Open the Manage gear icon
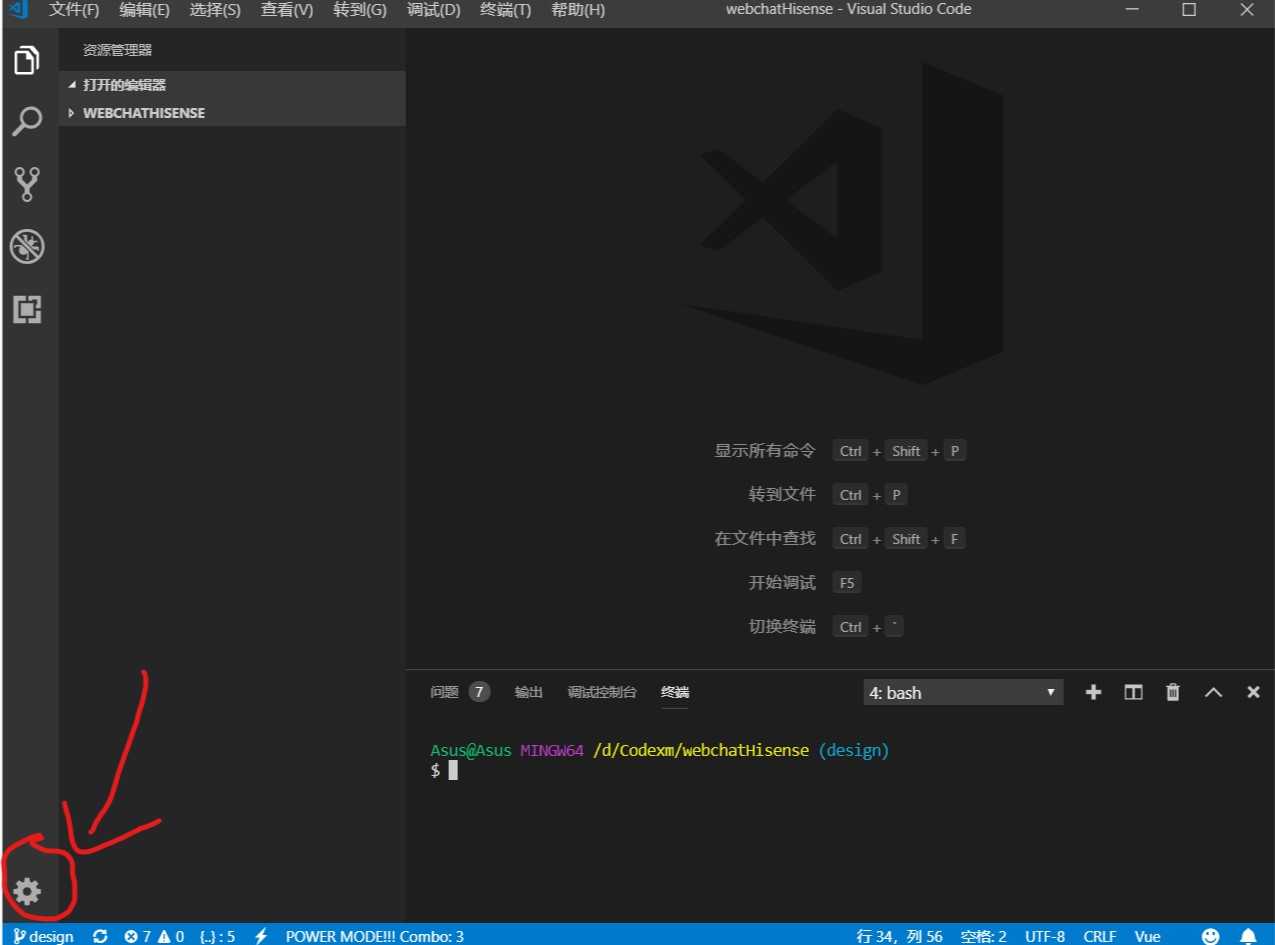Image resolution: width=1275 pixels, height=945 pixels. point(27,891)
